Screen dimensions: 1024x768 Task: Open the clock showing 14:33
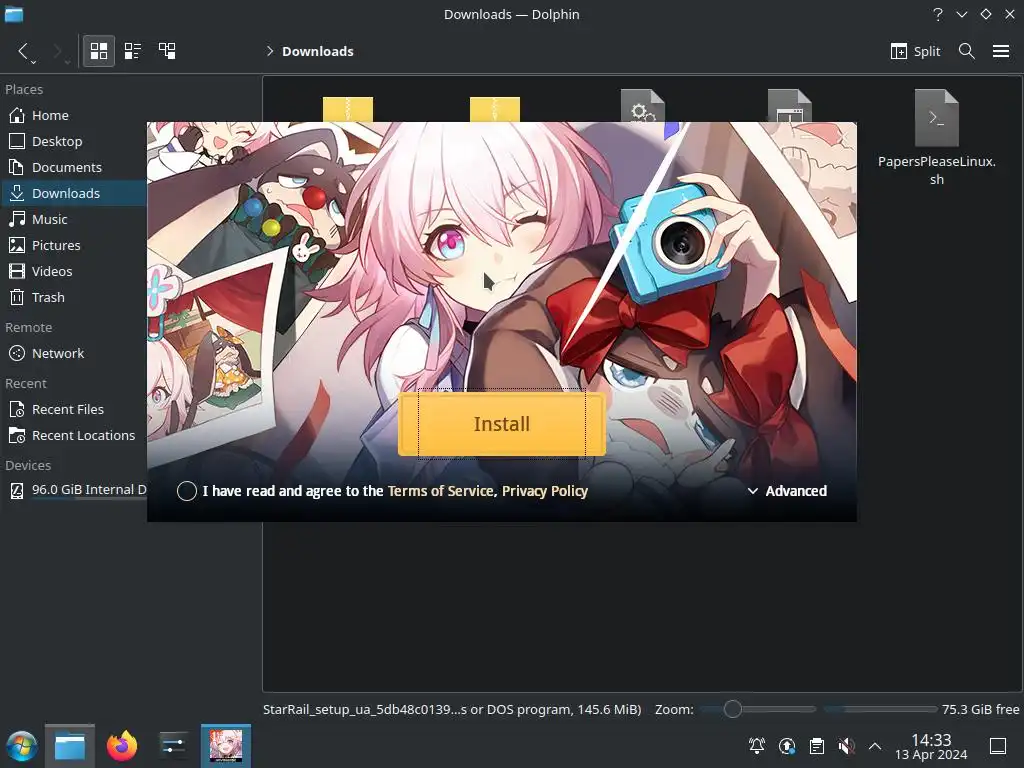tap(931, 746)
